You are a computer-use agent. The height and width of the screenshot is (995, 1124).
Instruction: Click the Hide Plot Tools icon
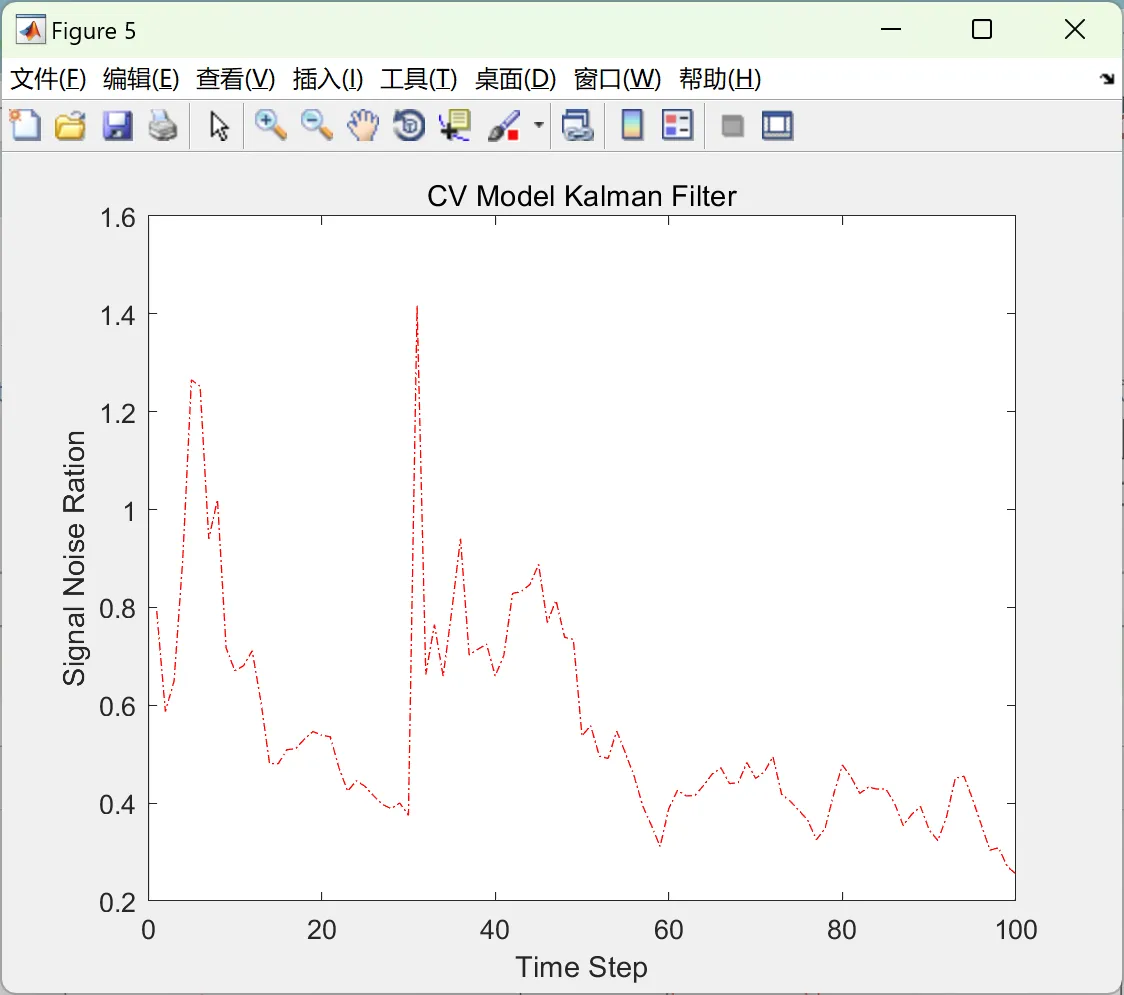click(732, 126)
